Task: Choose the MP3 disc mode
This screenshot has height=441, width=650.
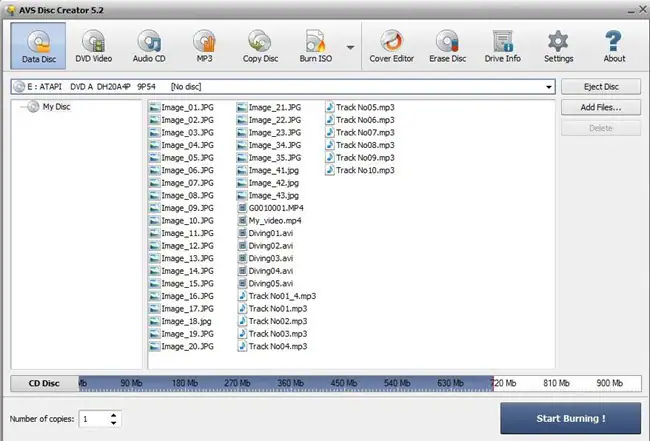Action: (204, 46)
